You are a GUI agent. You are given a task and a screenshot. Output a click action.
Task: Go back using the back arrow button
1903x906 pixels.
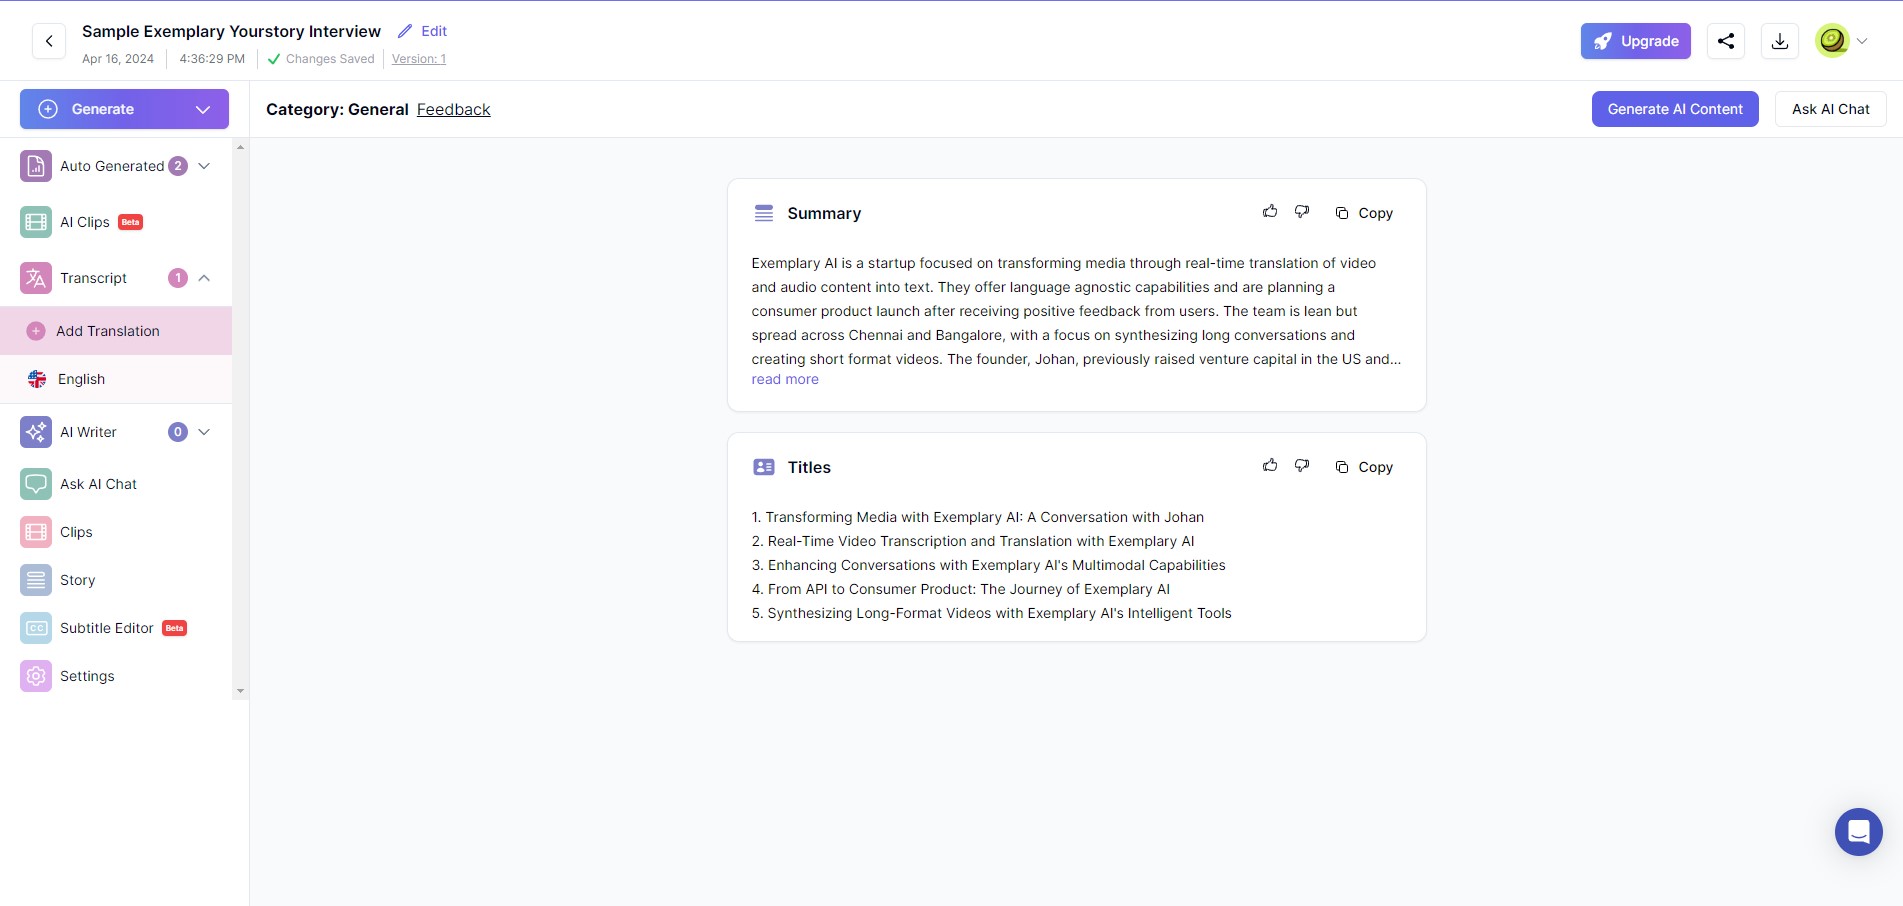49,41
